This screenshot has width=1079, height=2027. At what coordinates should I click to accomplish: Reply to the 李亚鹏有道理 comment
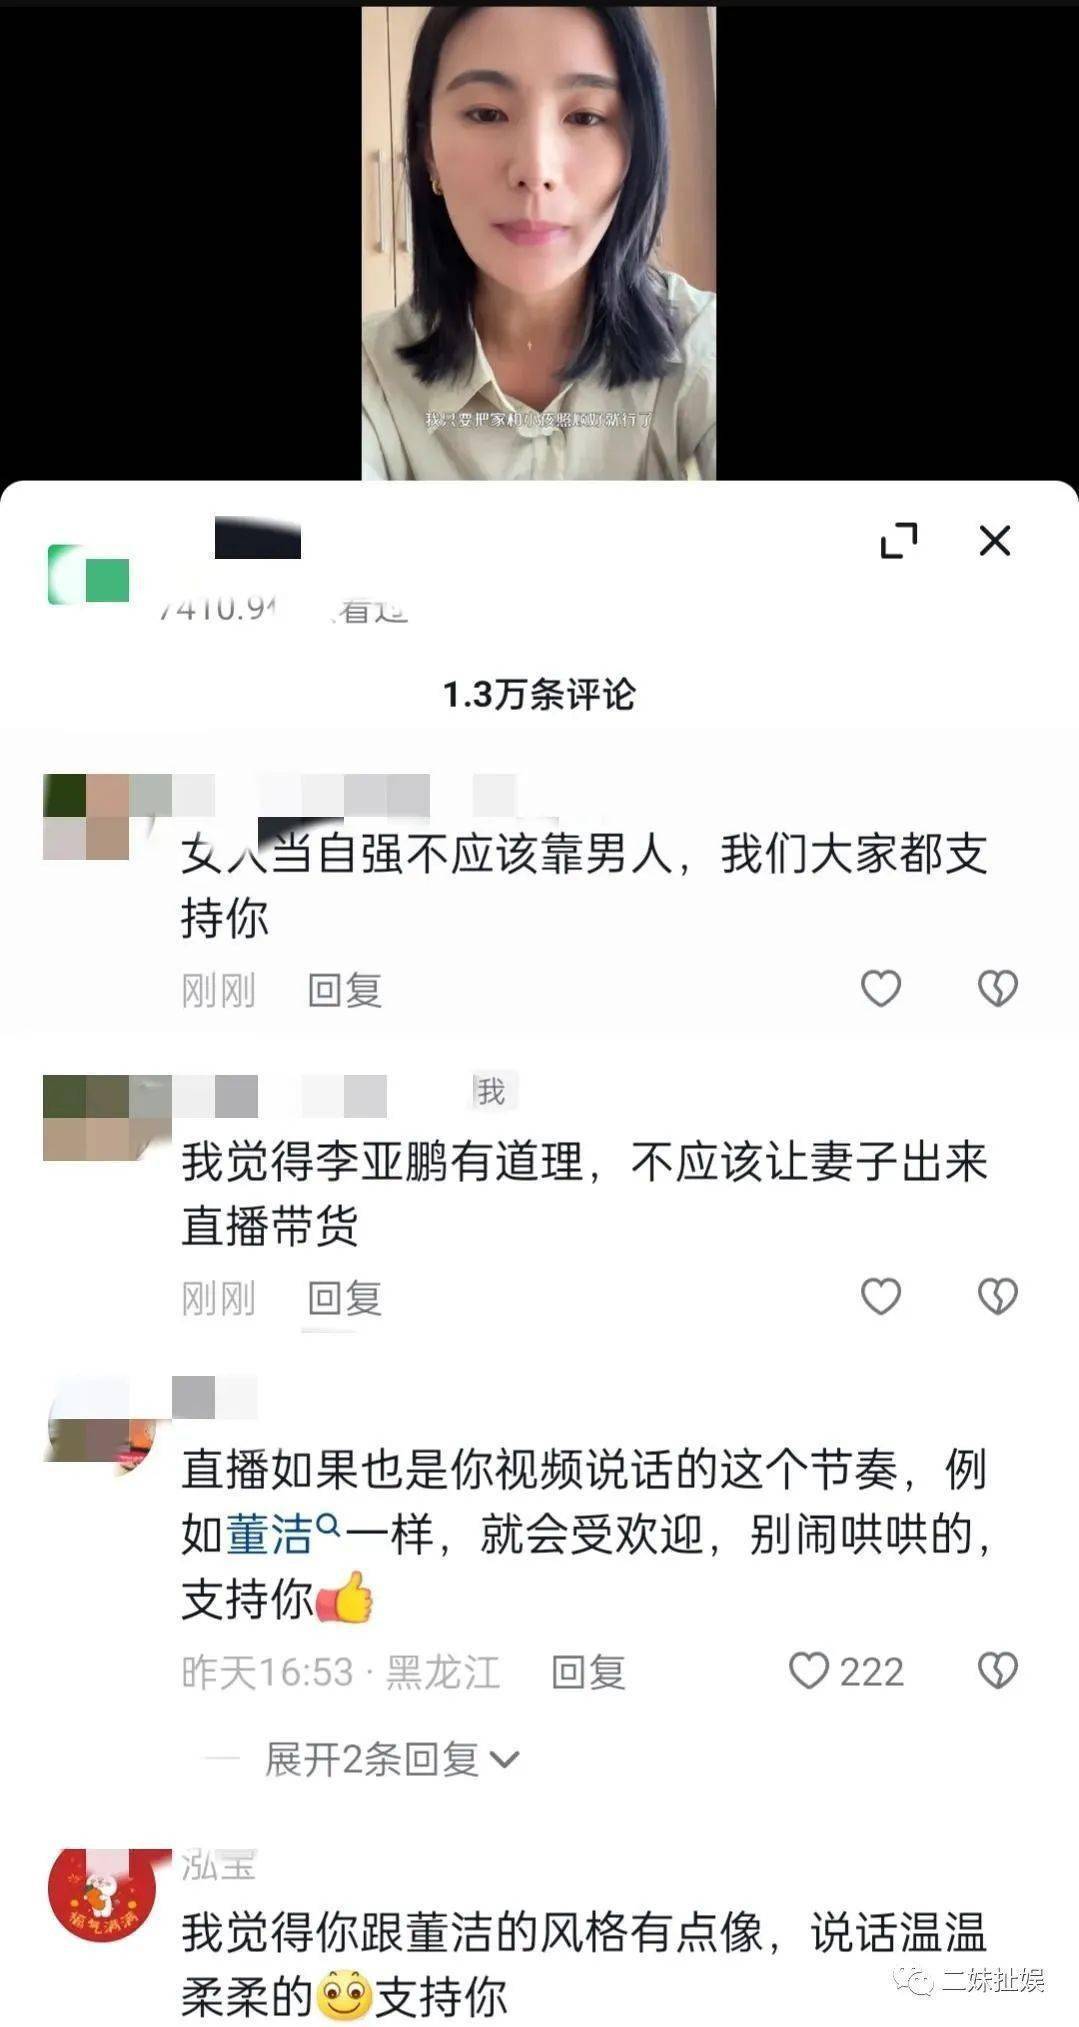345,1298
